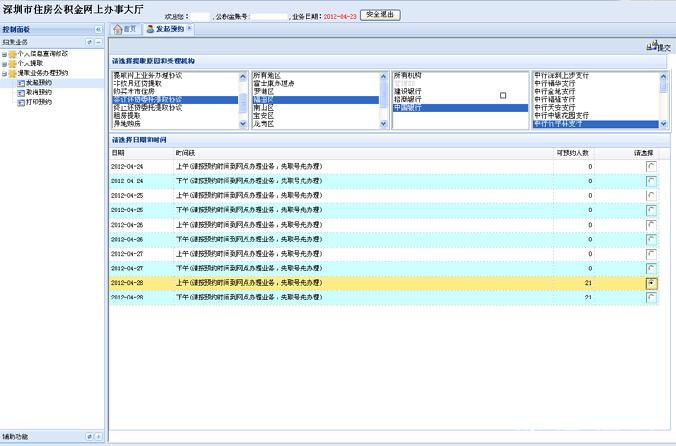676x446 pixels.
Task: Click the home icon on 首页 tab
Action: (118, 30)
